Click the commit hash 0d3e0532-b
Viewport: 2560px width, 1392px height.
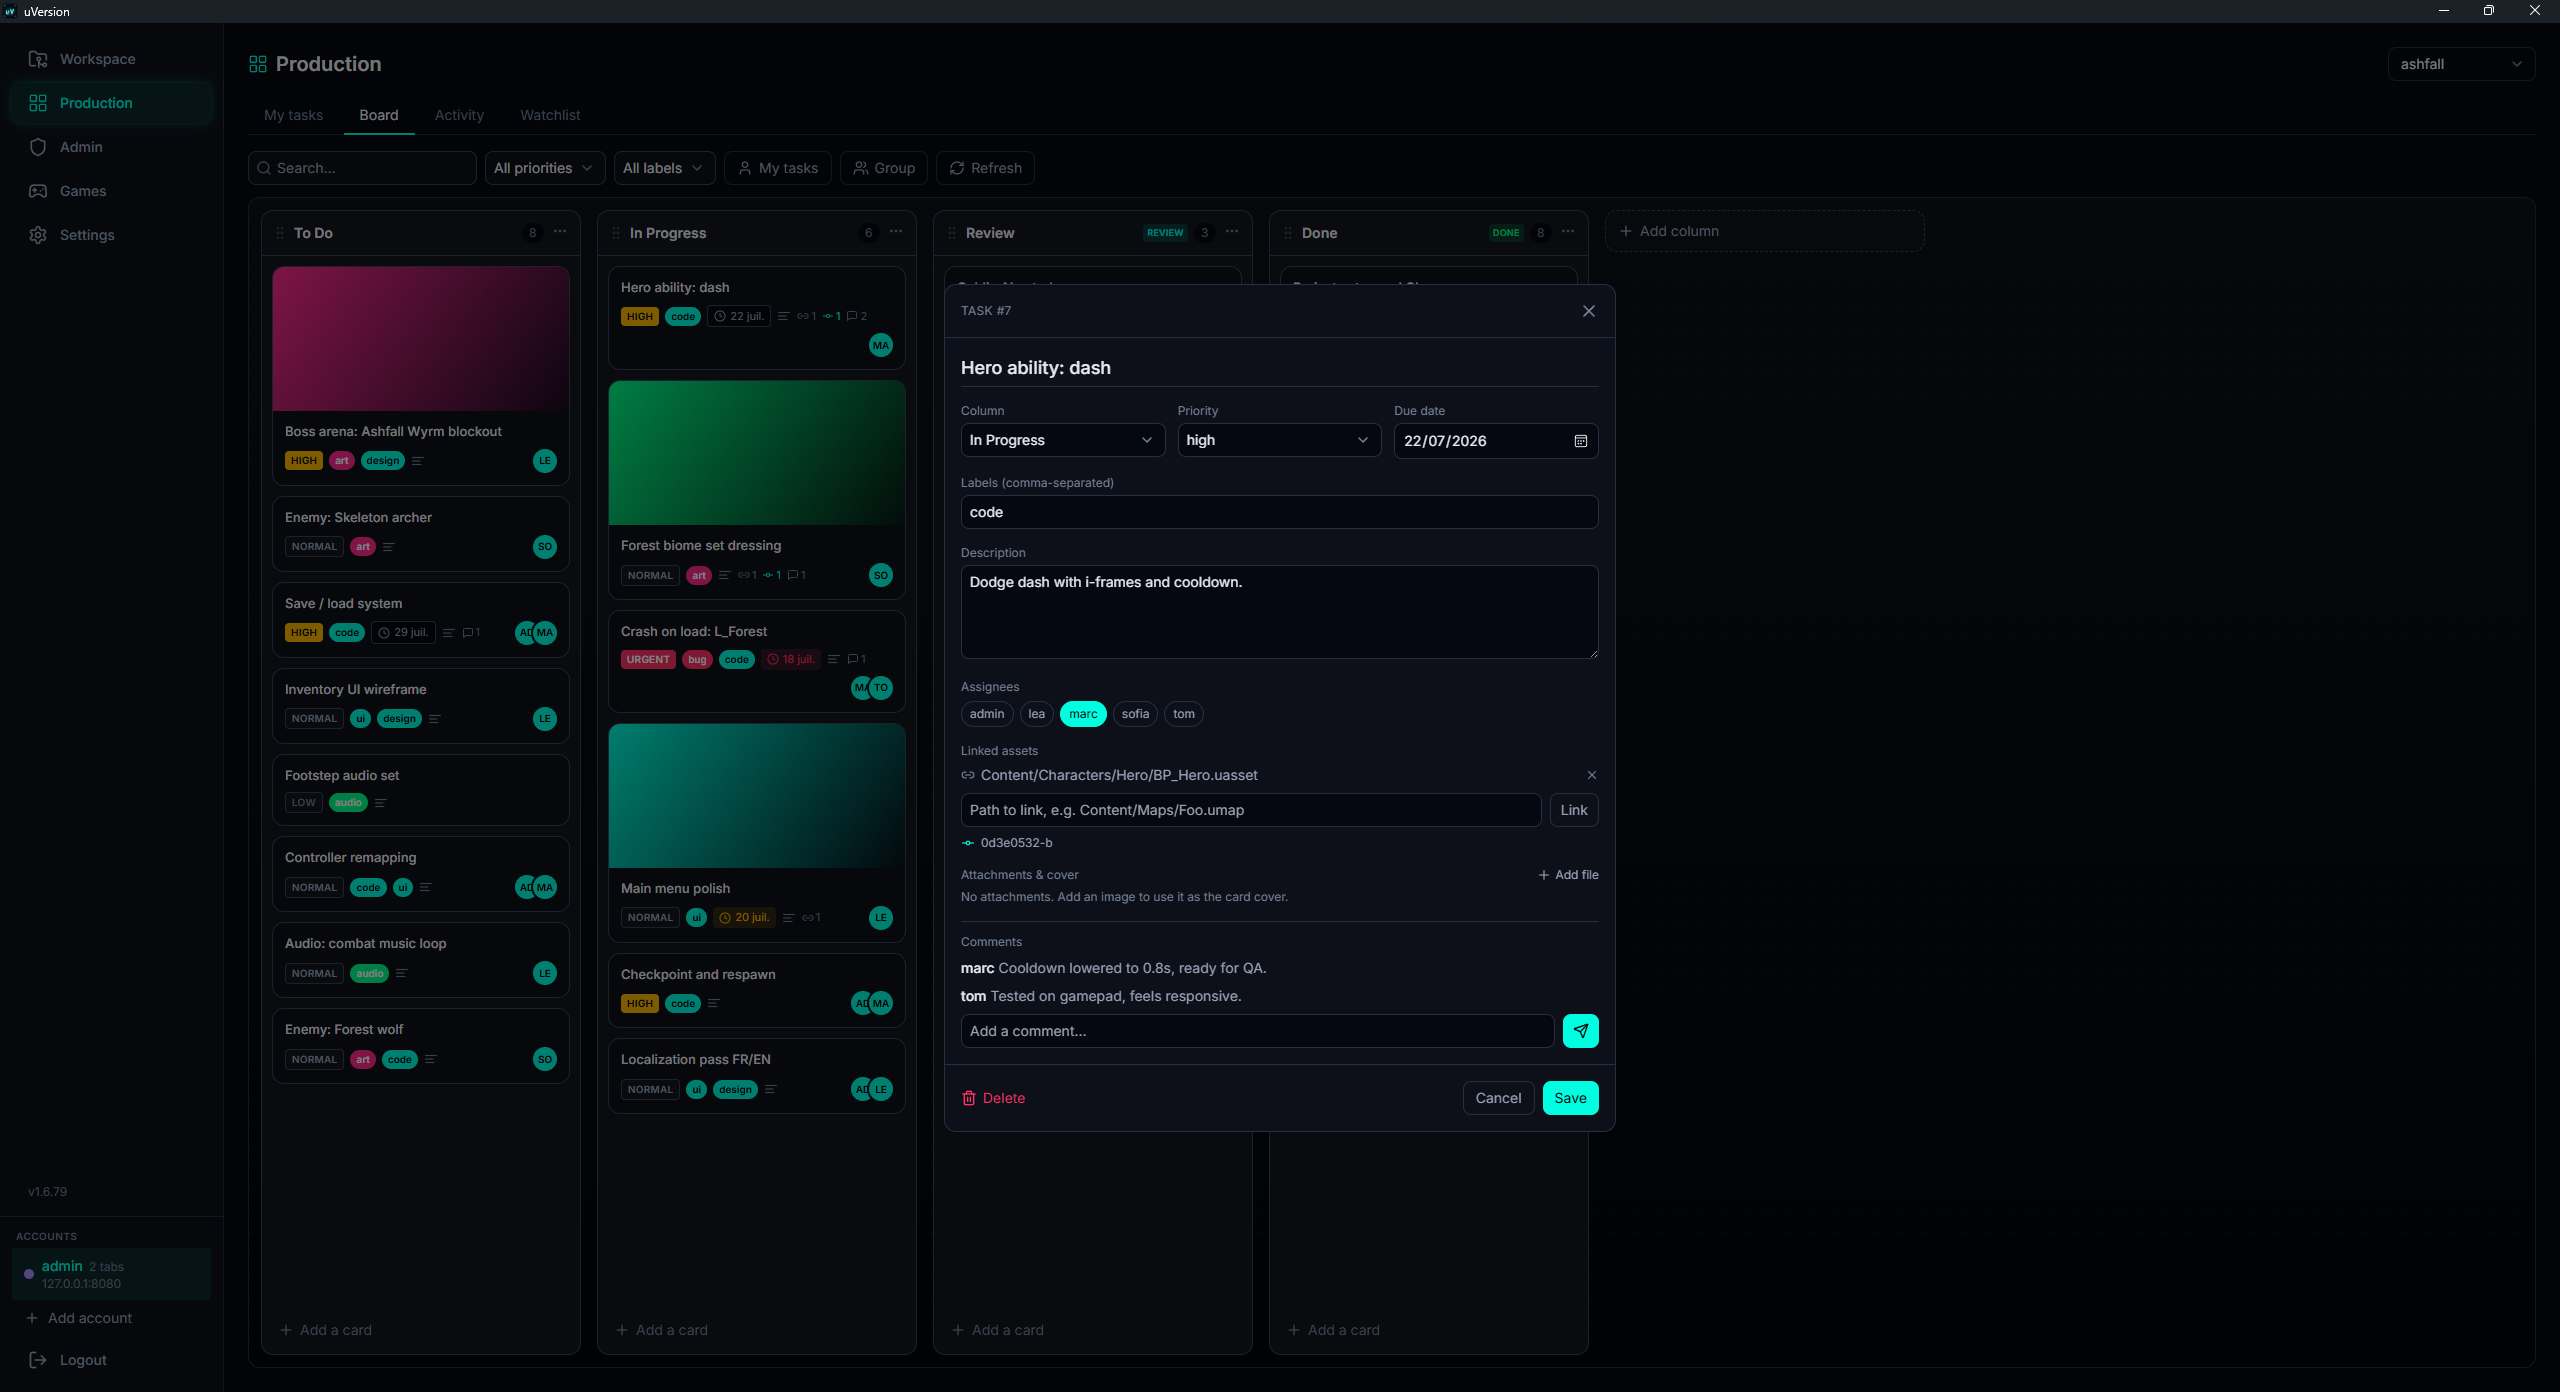coord(1016,843)
